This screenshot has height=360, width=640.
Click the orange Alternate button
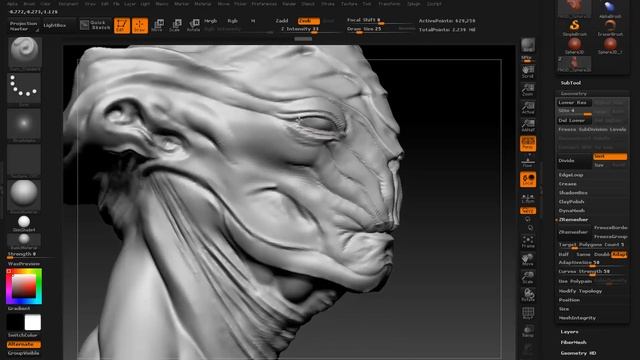pos(23,344)
